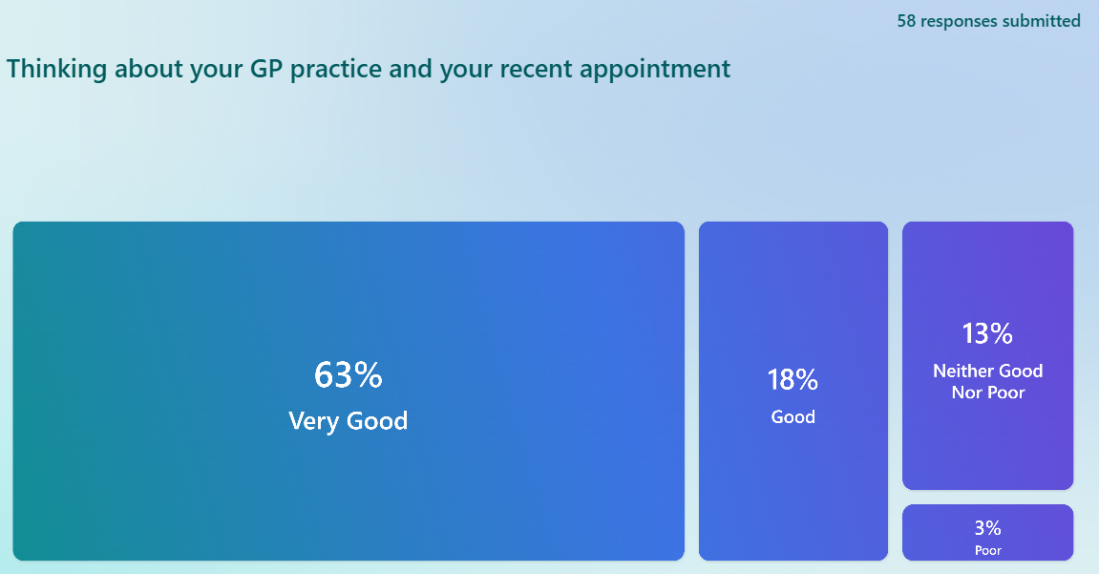Click the 'Neither Good Nor Poor' label
Screen dimensions: 1099x574
pyautogui.click(x=988, y=381)
